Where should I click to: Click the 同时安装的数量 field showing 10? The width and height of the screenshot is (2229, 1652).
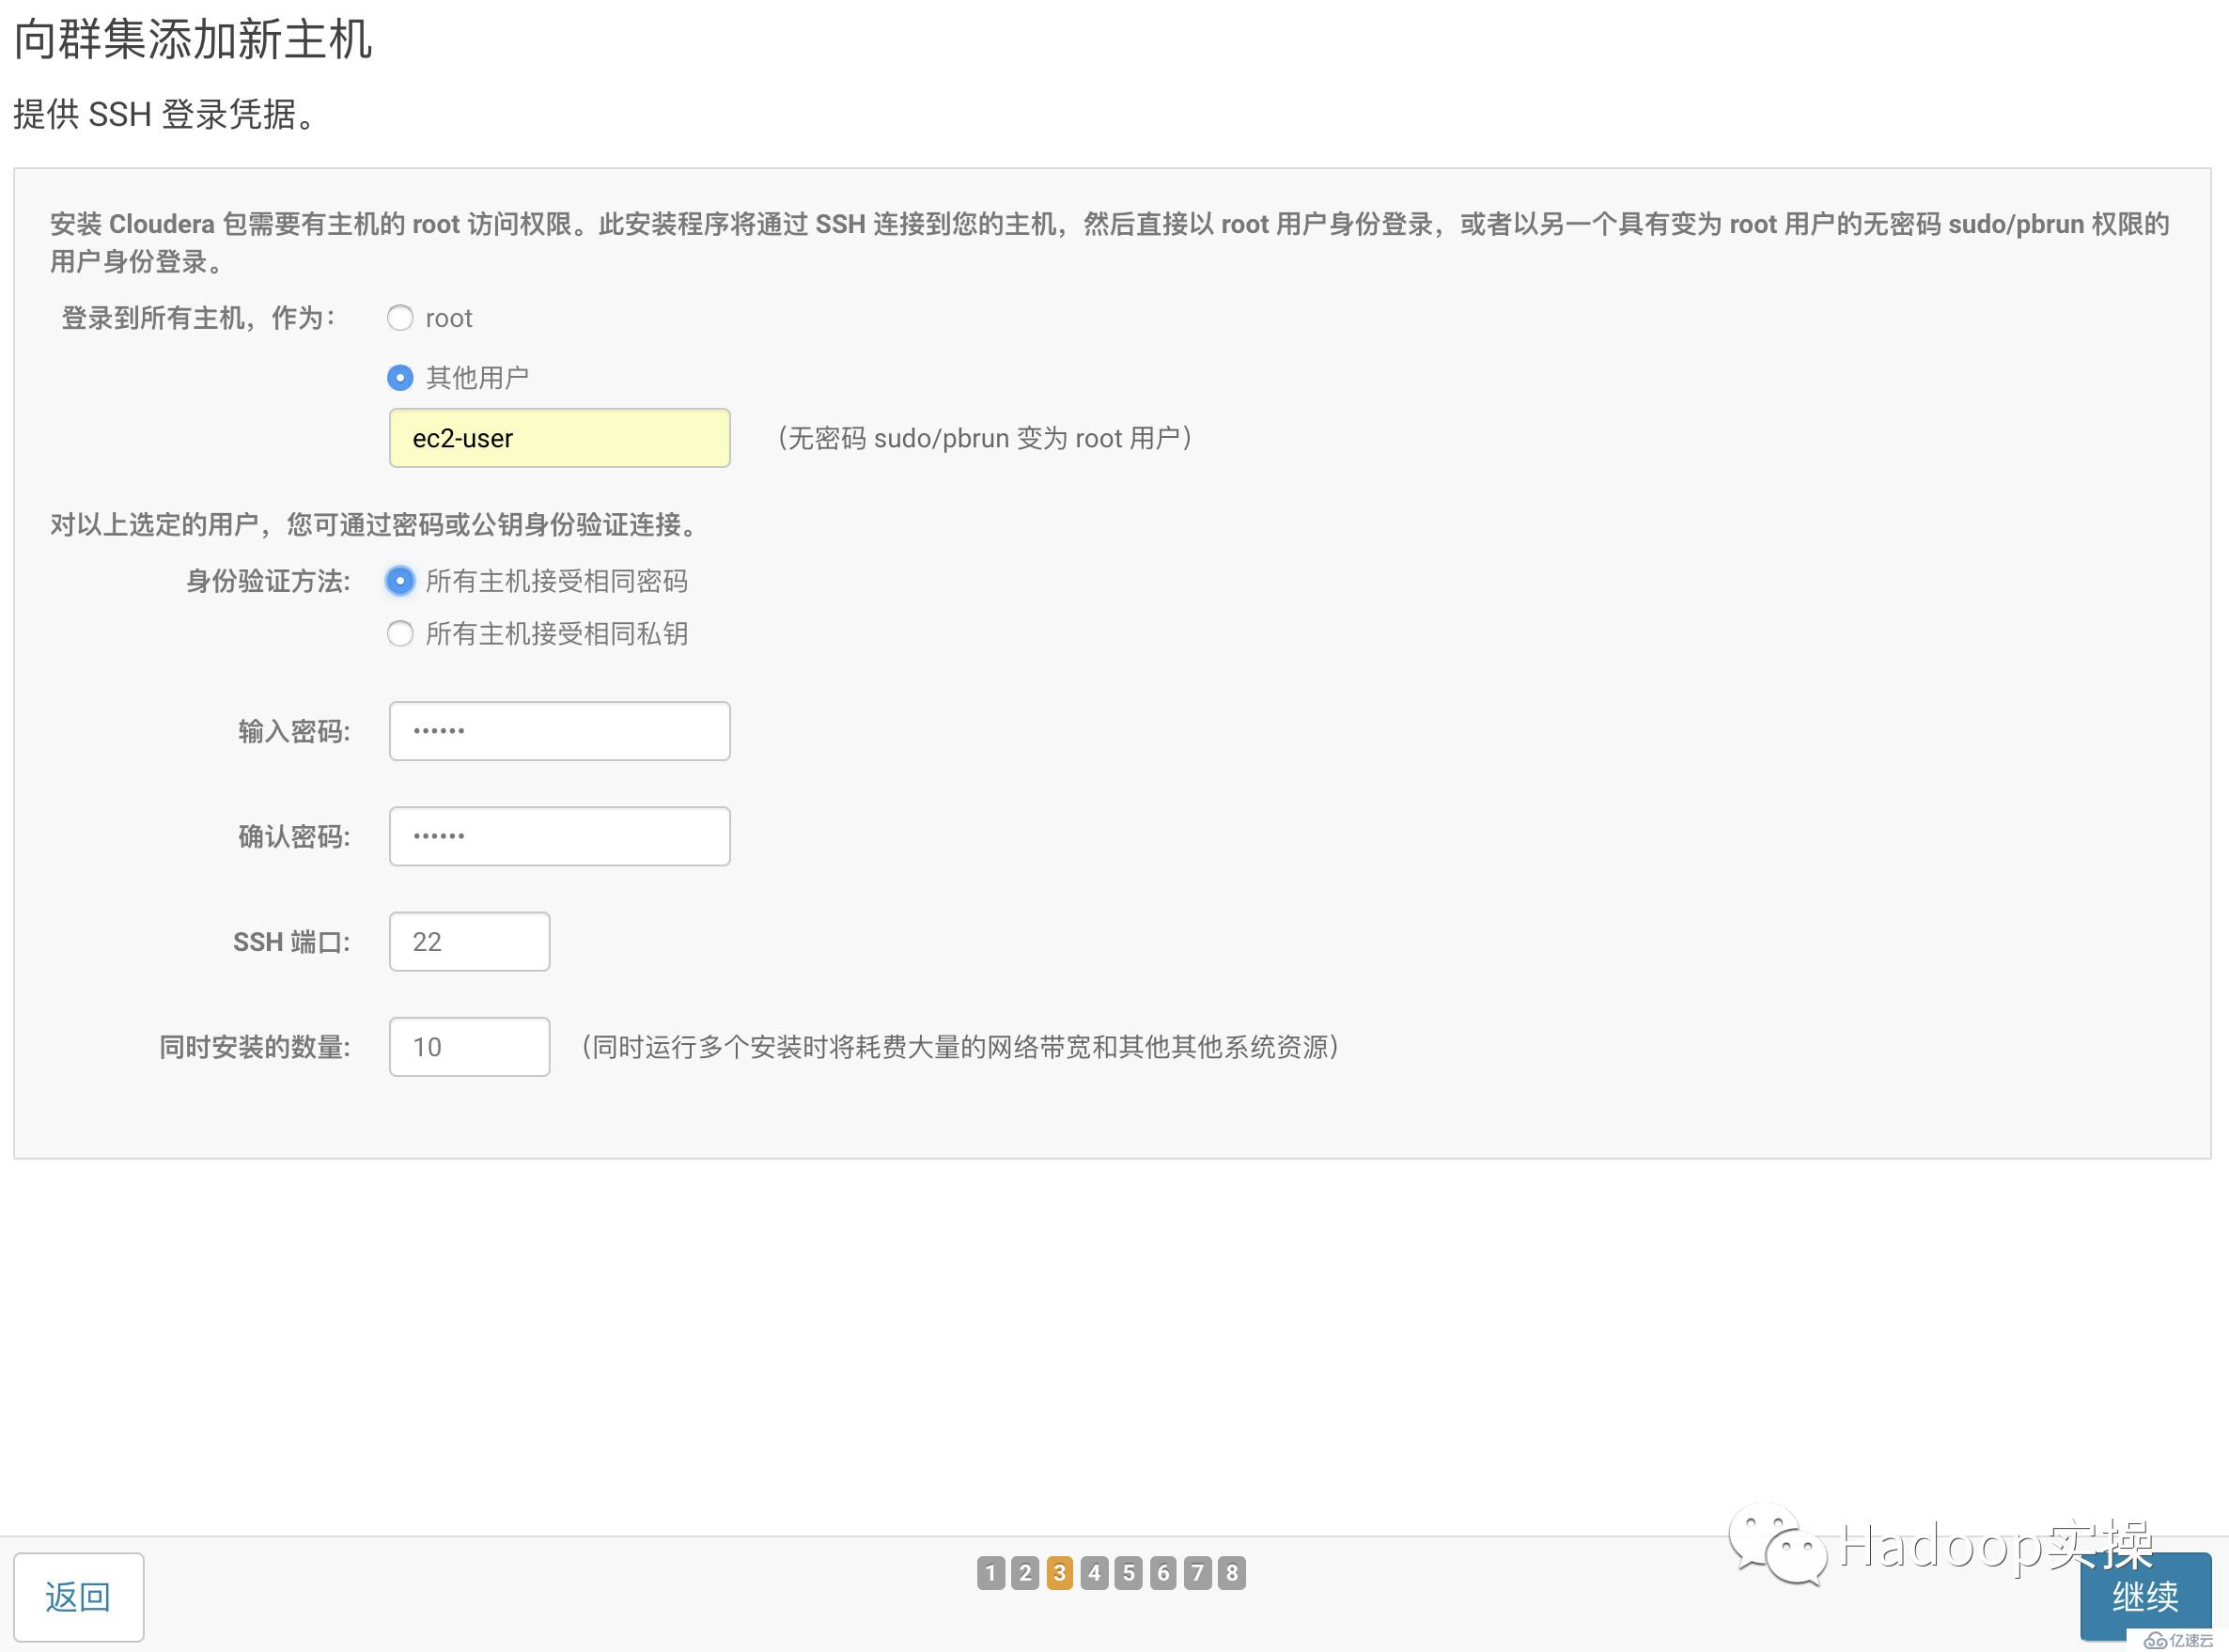469,1047
